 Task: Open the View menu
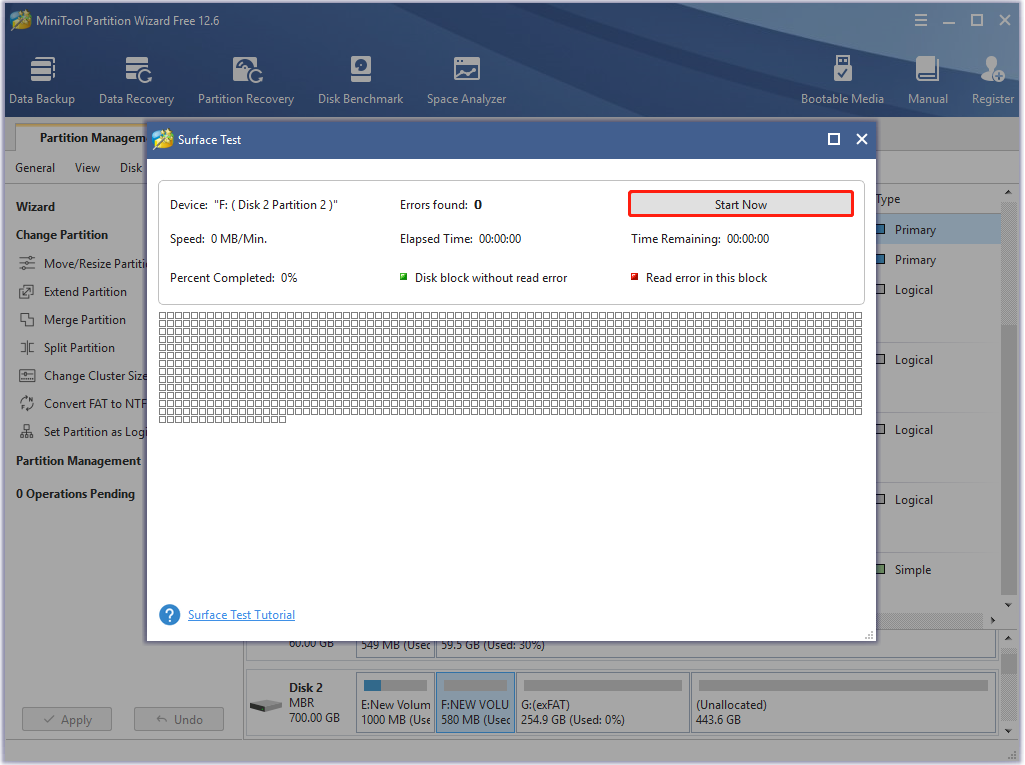(87, 168)
